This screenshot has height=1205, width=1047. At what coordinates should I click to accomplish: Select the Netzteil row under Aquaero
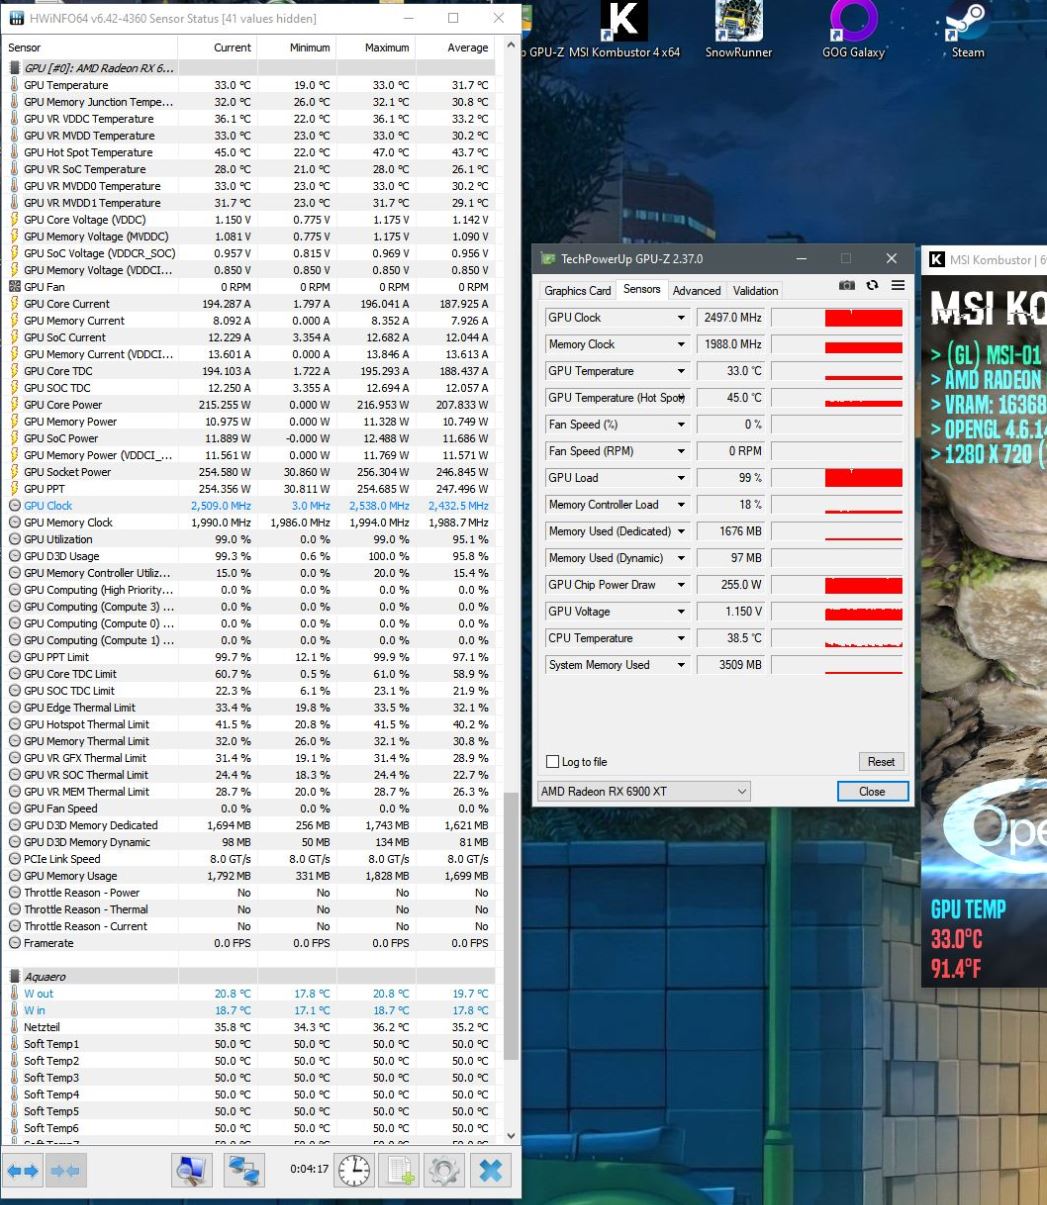250,1027
